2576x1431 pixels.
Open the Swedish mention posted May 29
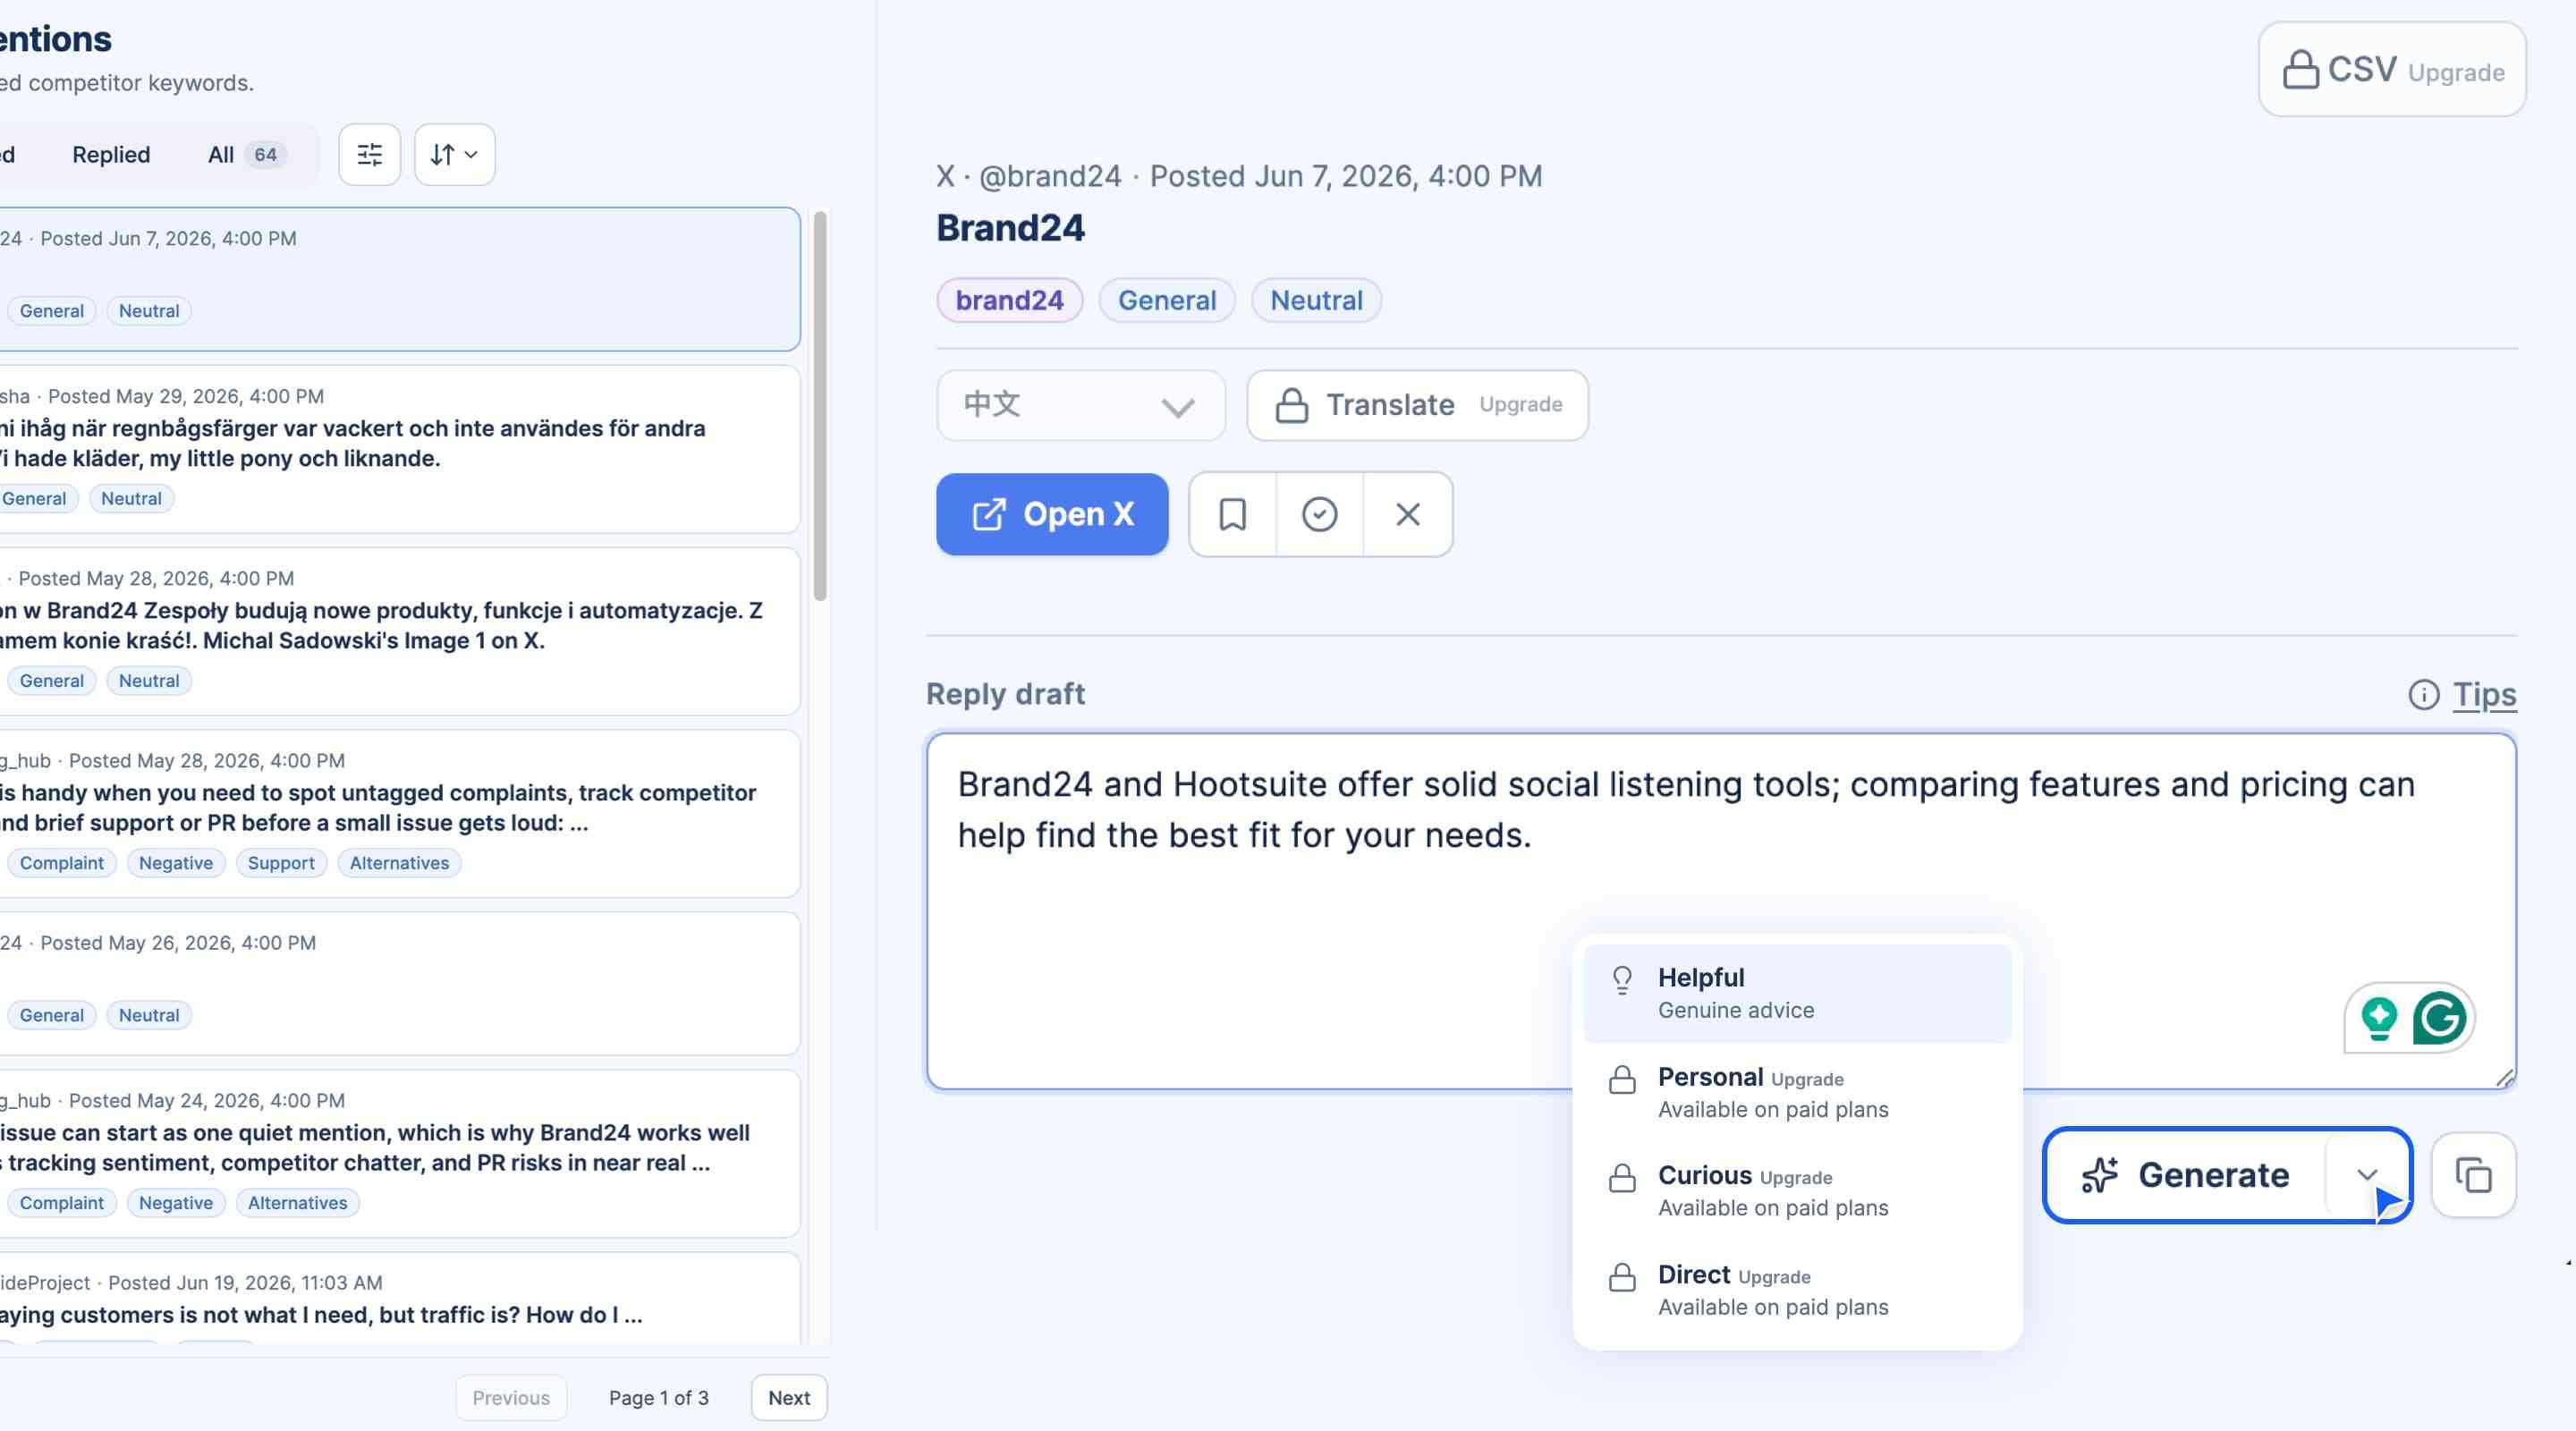(x=400, y=449)
